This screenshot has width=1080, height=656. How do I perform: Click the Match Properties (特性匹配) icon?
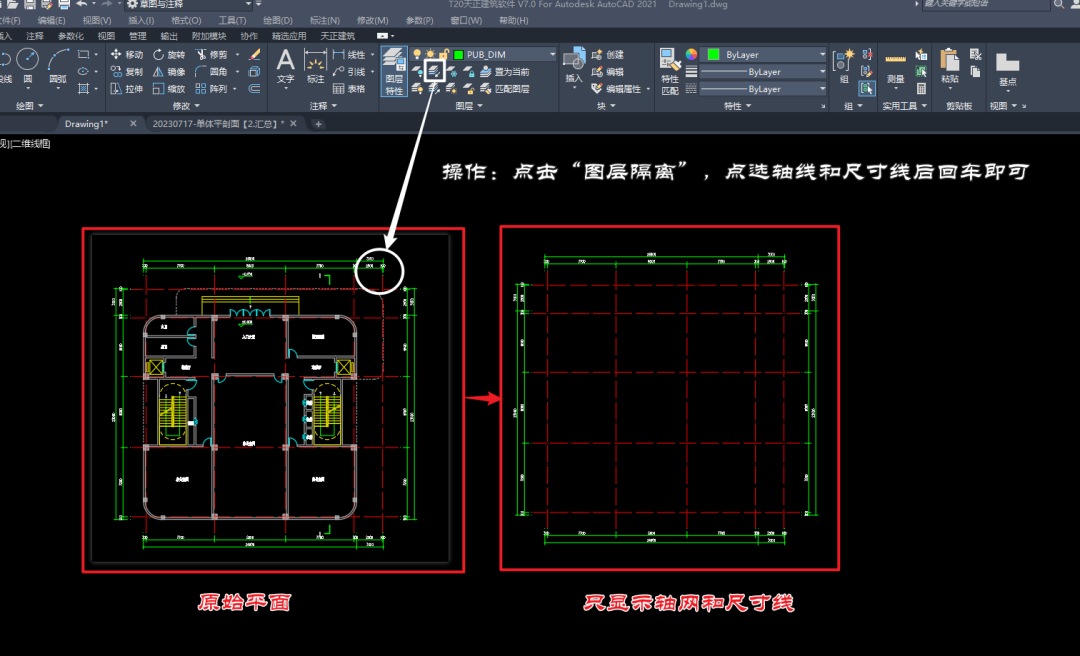[670, 70]
